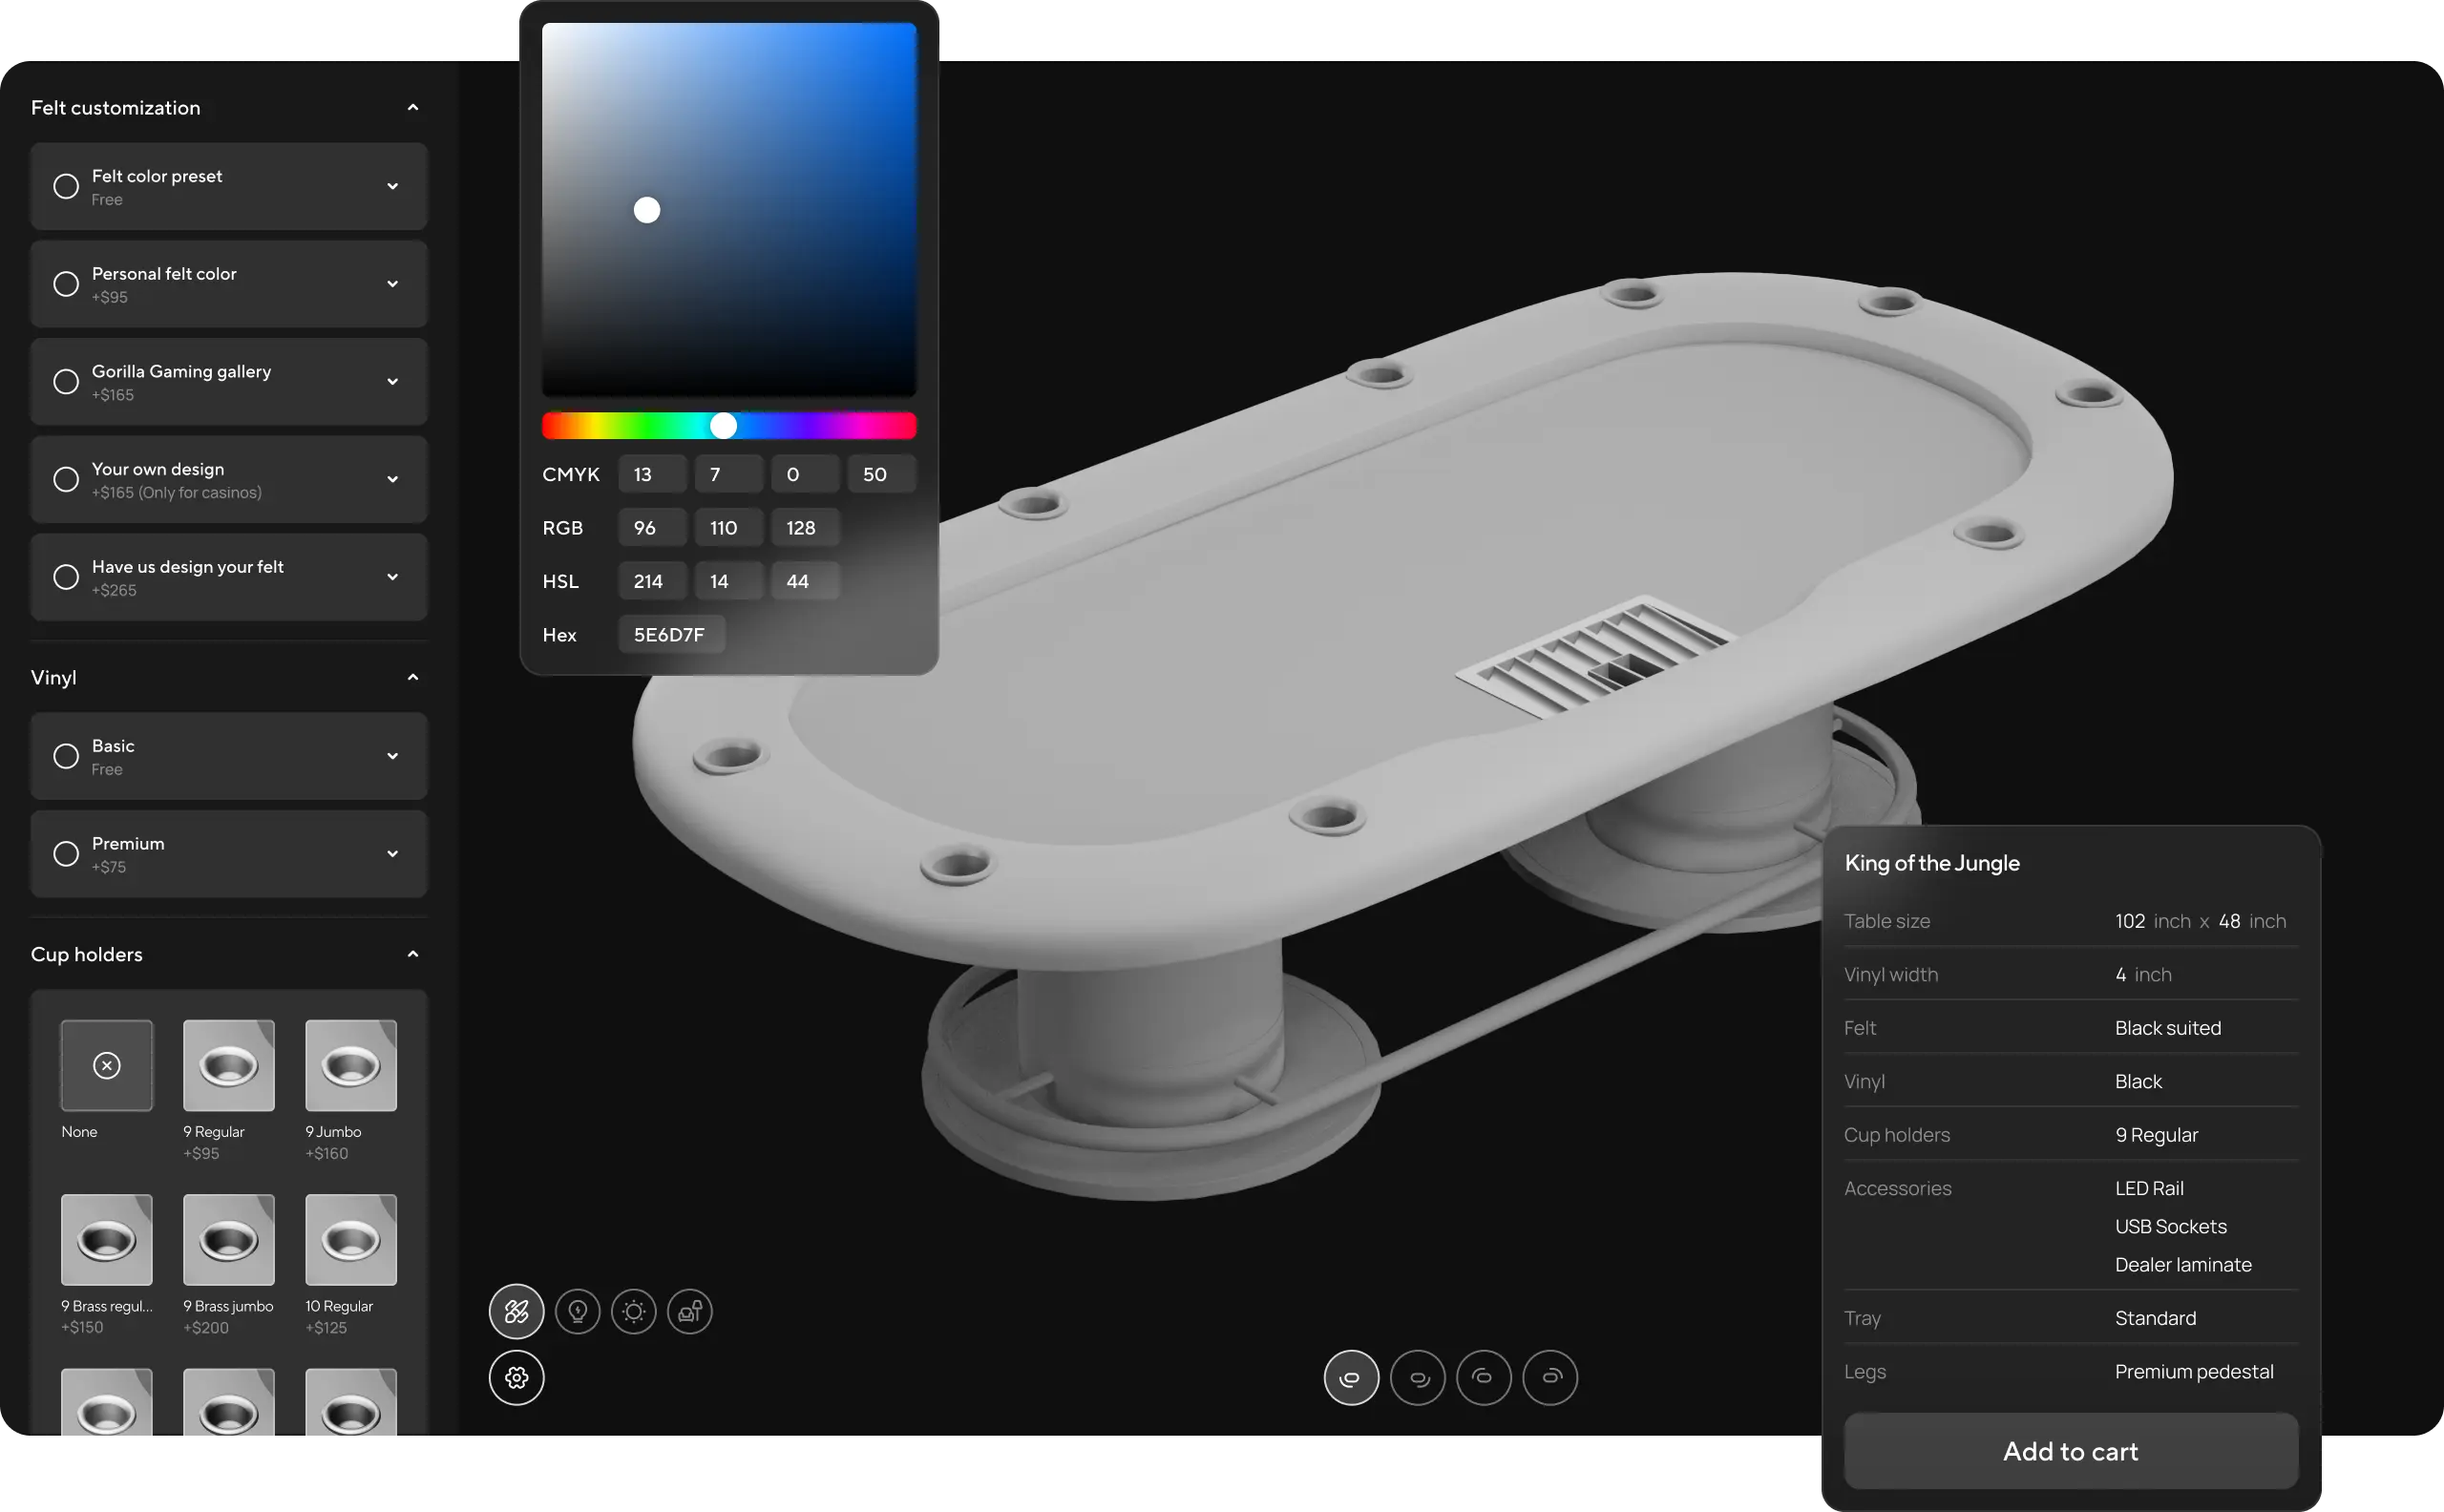
Task: Click the lightbulb lighting mode icon
Action: tap(577, 1311)
